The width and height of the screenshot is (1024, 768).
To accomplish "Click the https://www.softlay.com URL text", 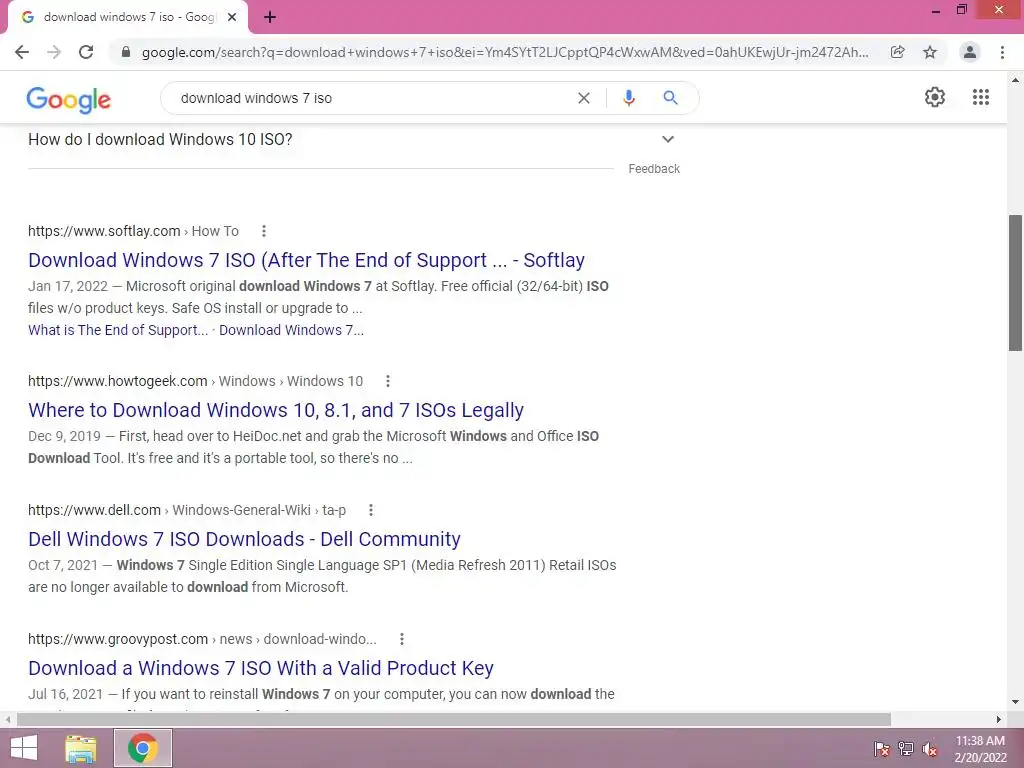I will 104,231.
